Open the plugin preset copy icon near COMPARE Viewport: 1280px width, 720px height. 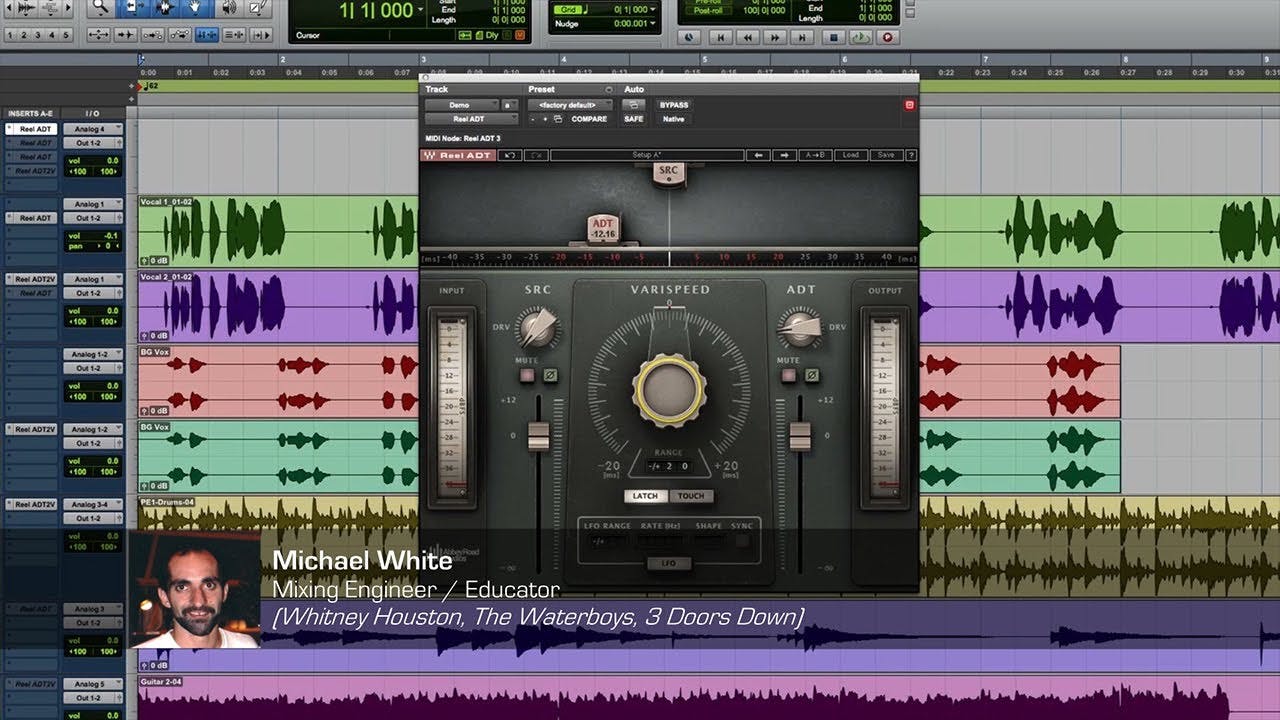(559, 119)
